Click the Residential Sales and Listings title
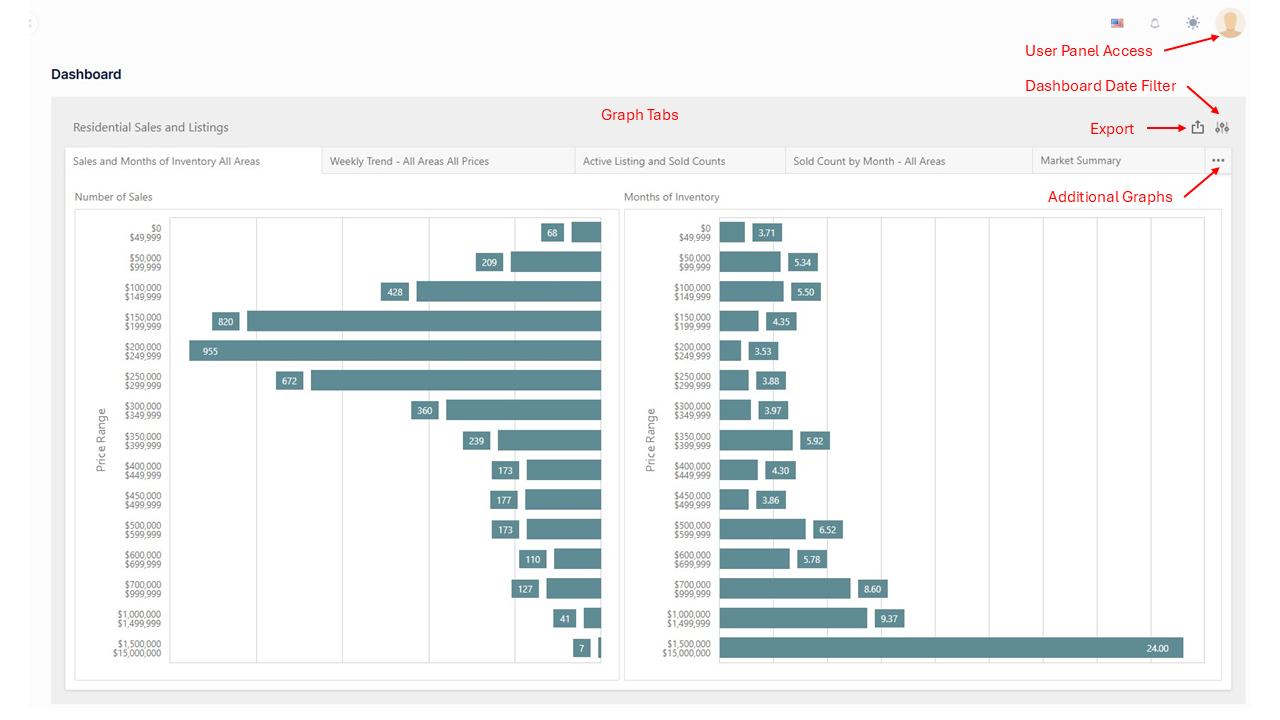 click(151, 127)
